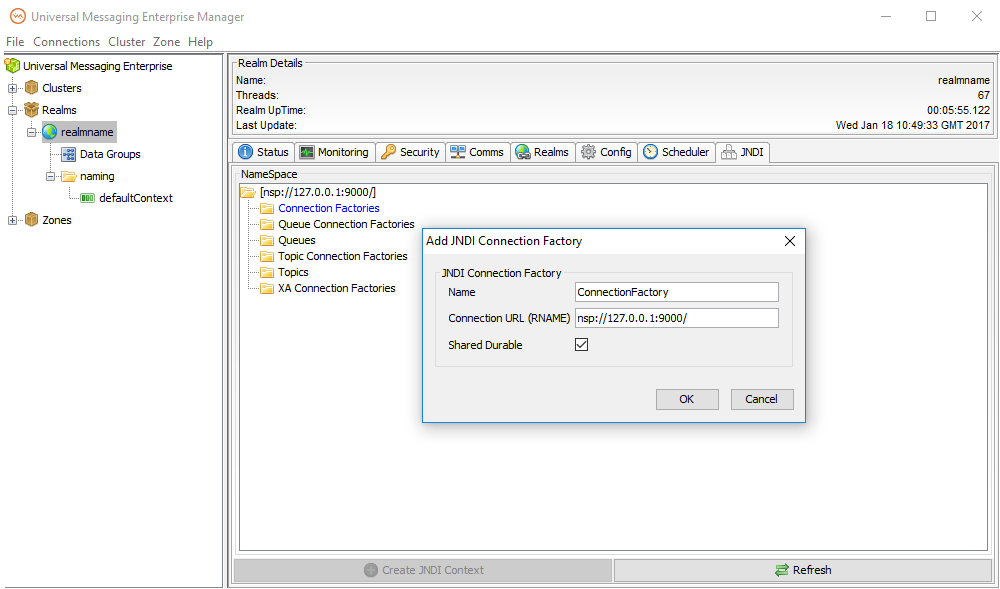Select Queue Connection Factories in the namespace

coord(346,224)
